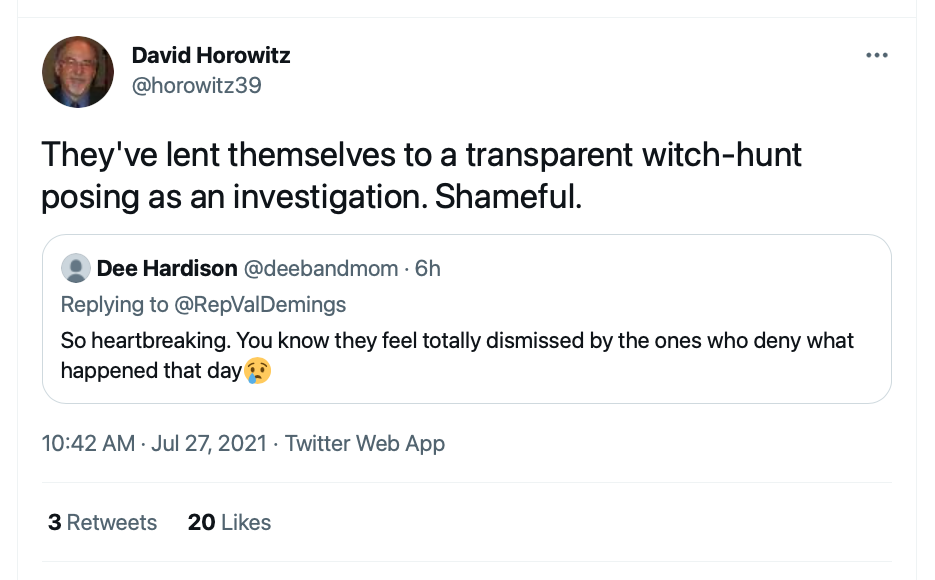Open Dee Hardison's name in quoted tweet

(x=167, y=269)
